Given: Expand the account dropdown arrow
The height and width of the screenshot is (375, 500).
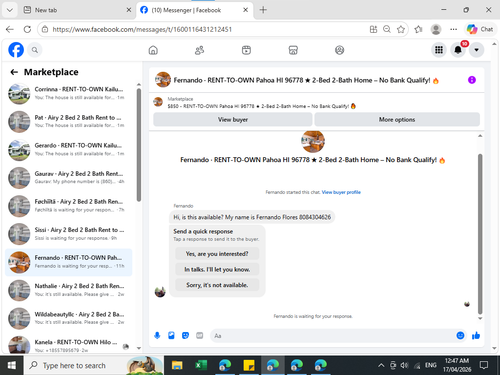Looking at the screenshot, I should (477, 50).
